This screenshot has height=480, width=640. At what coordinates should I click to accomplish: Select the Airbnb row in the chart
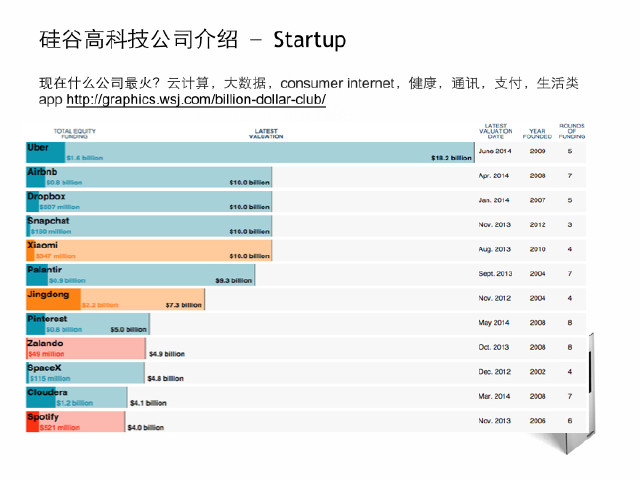[306, 177]
